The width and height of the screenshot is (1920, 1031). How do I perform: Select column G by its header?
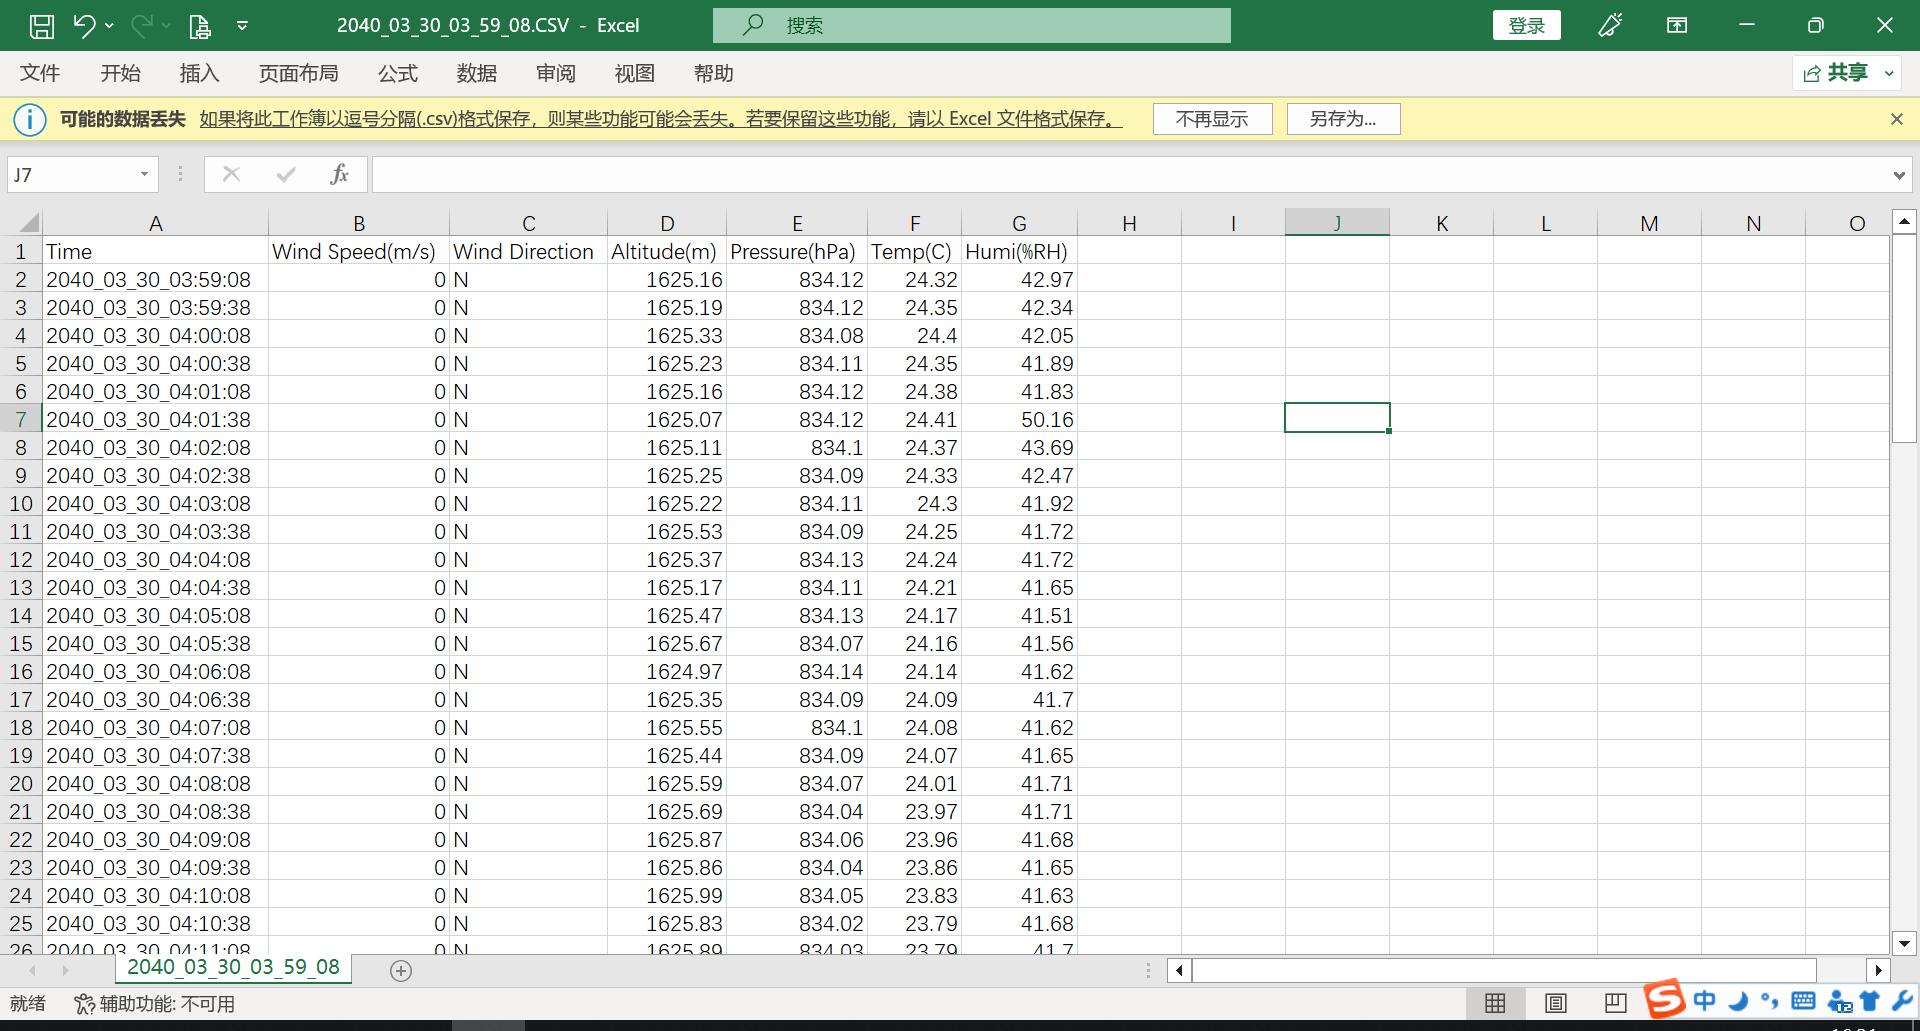point(1019,223)
